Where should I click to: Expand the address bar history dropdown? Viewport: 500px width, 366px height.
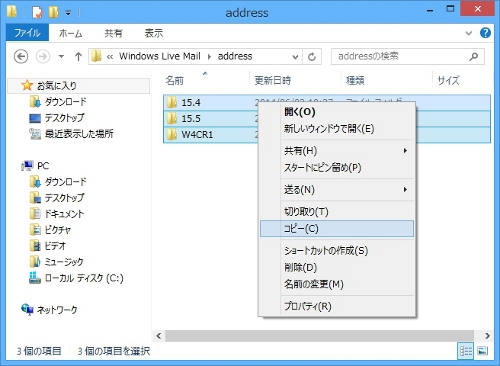(x=295, y=57)
